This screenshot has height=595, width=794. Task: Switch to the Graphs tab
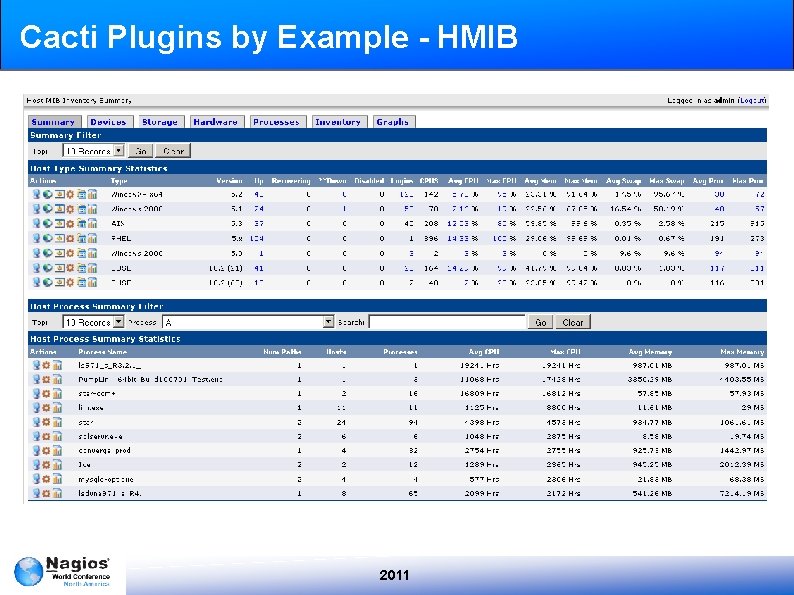(393, 122)
